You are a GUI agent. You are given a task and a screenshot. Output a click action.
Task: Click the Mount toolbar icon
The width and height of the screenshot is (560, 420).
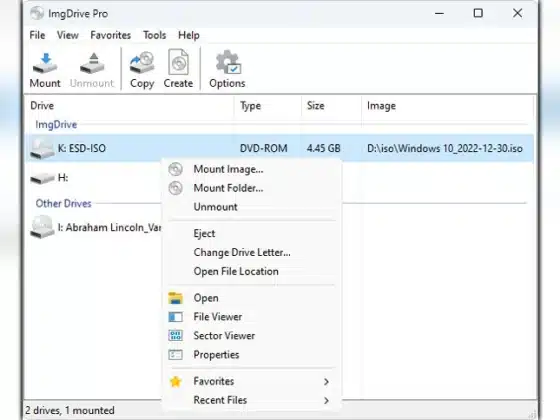pos(45,63)
